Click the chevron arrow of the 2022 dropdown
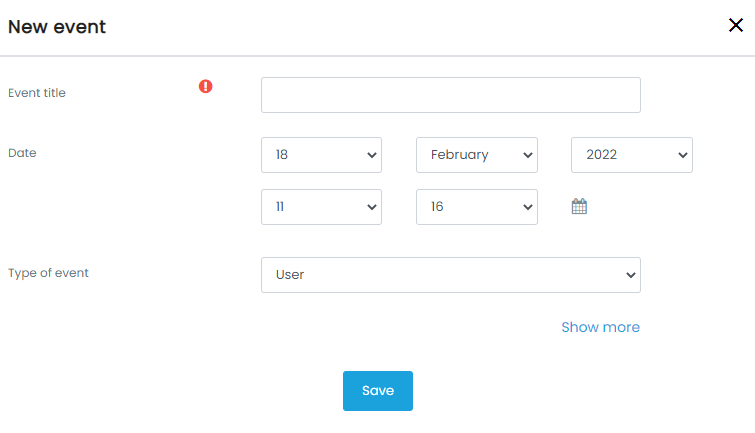This screenshot has height=433, width=755. 682,155
